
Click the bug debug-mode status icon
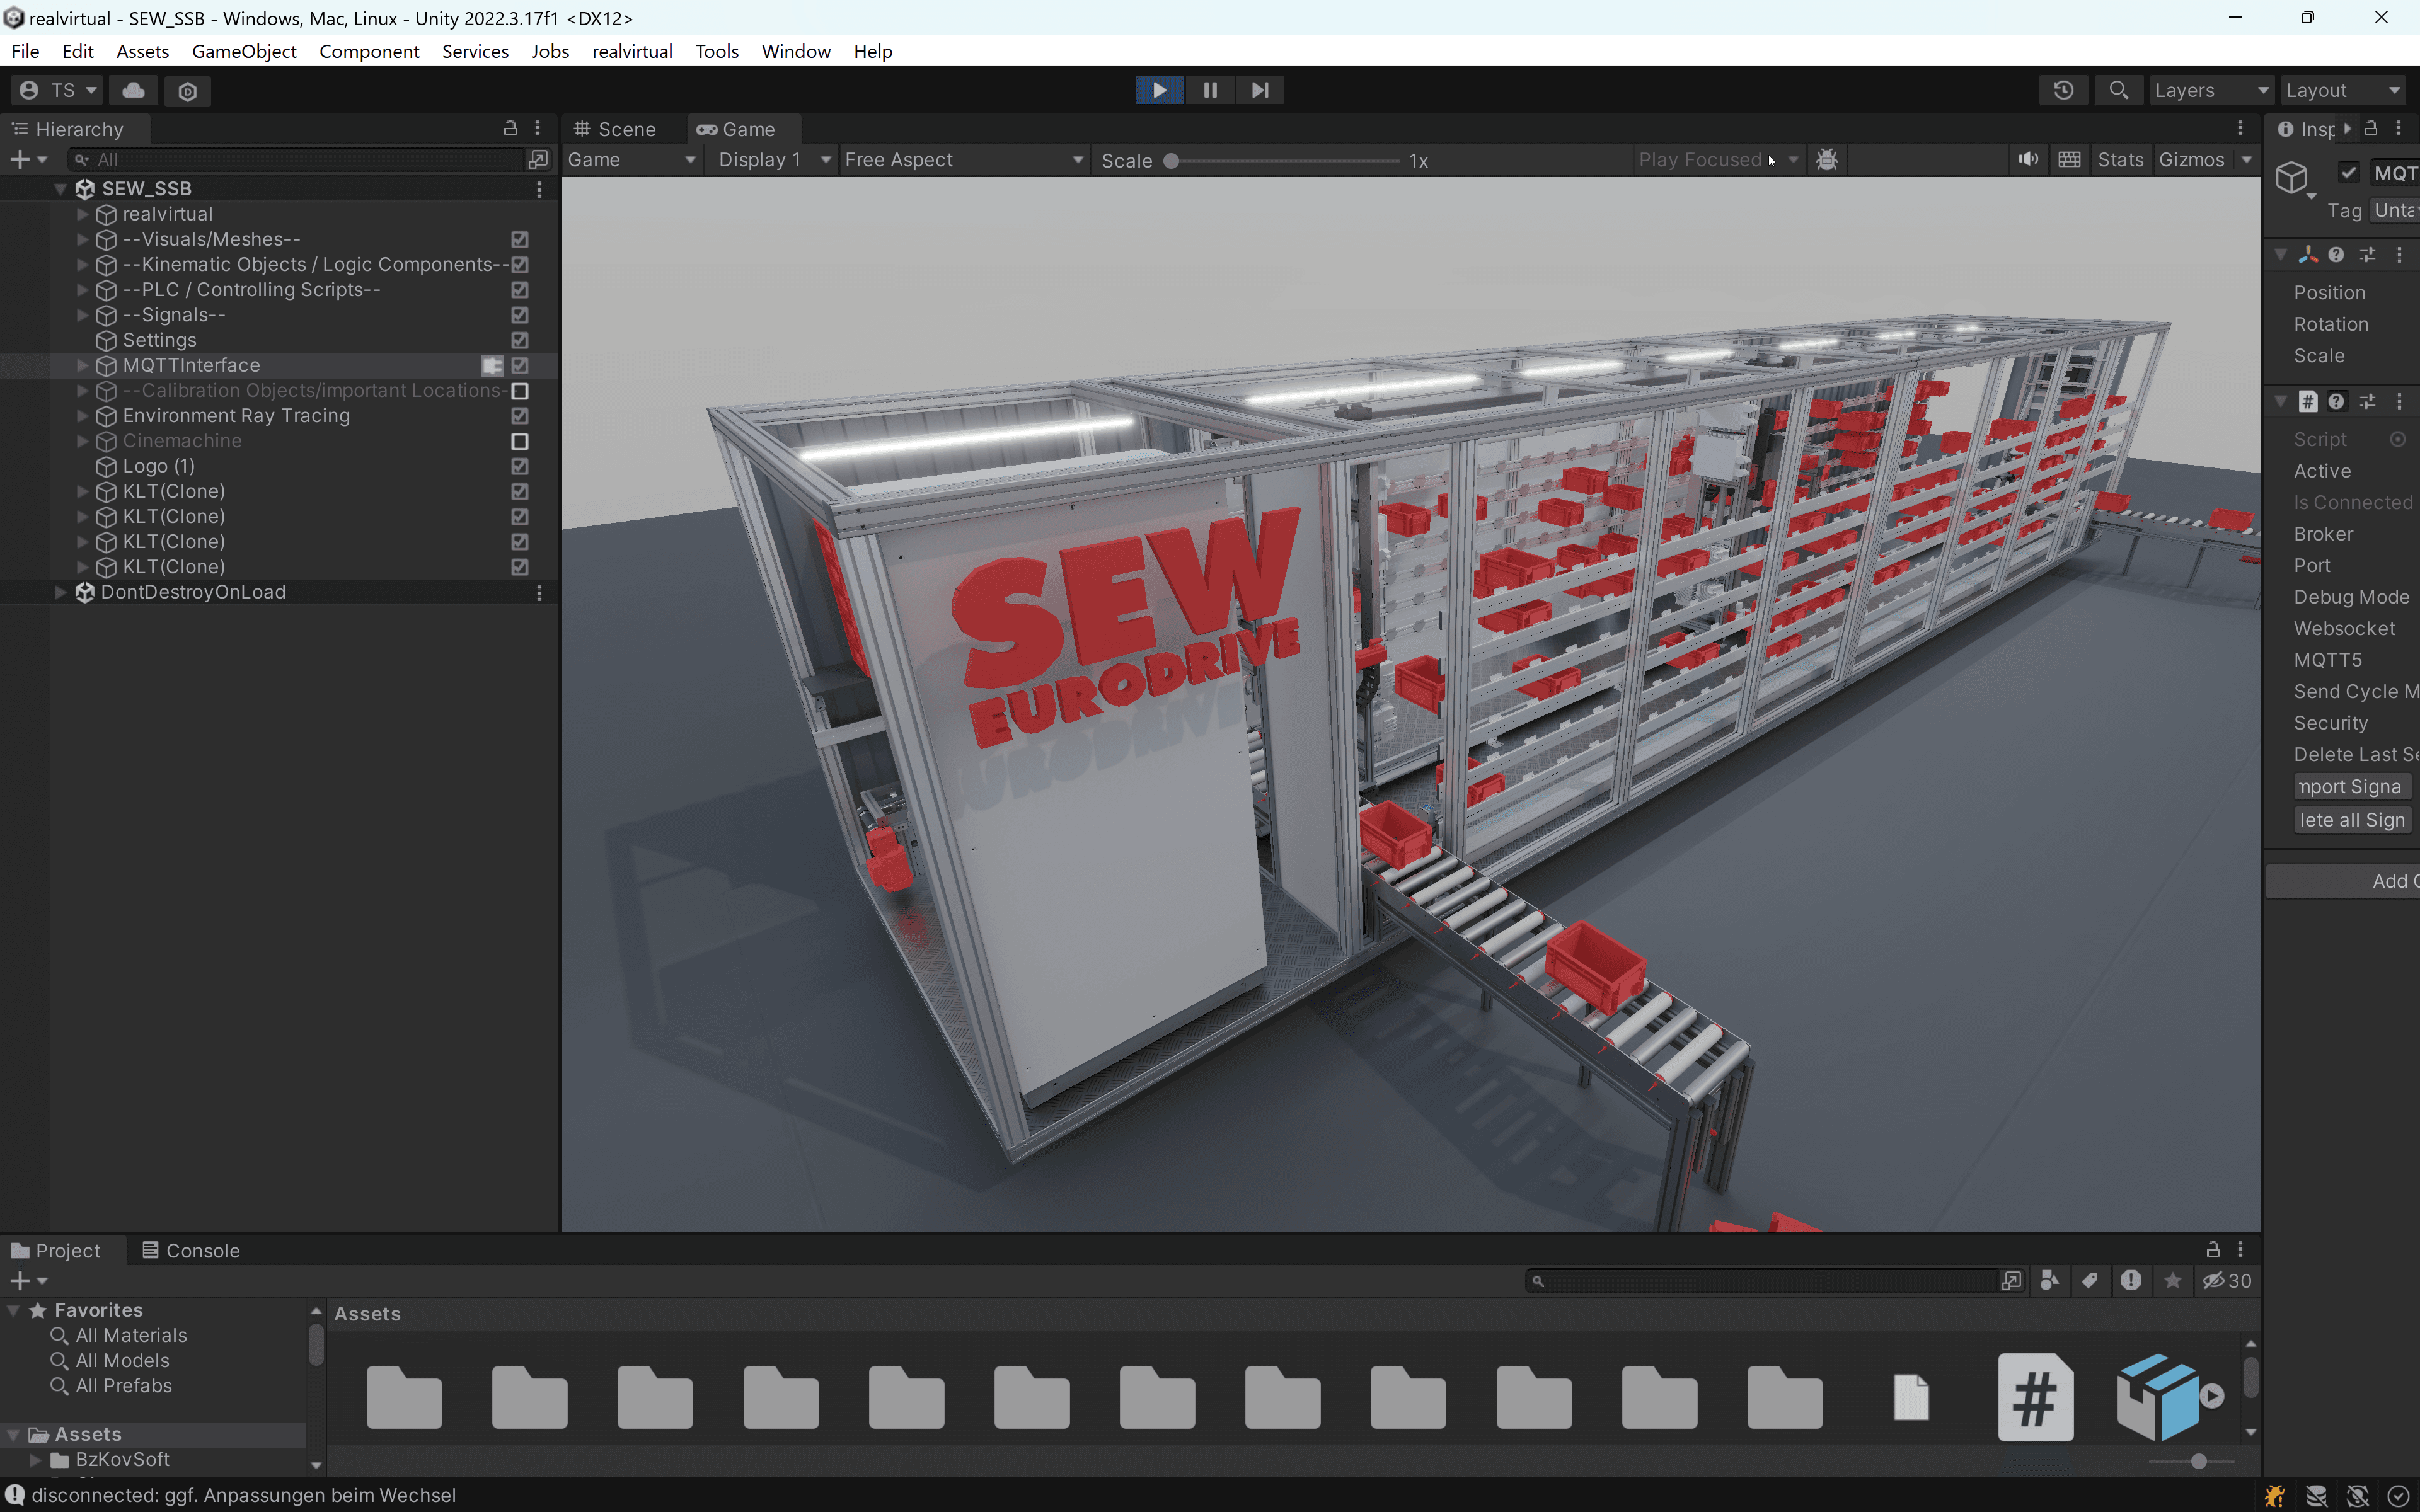coord(2274,1496)
